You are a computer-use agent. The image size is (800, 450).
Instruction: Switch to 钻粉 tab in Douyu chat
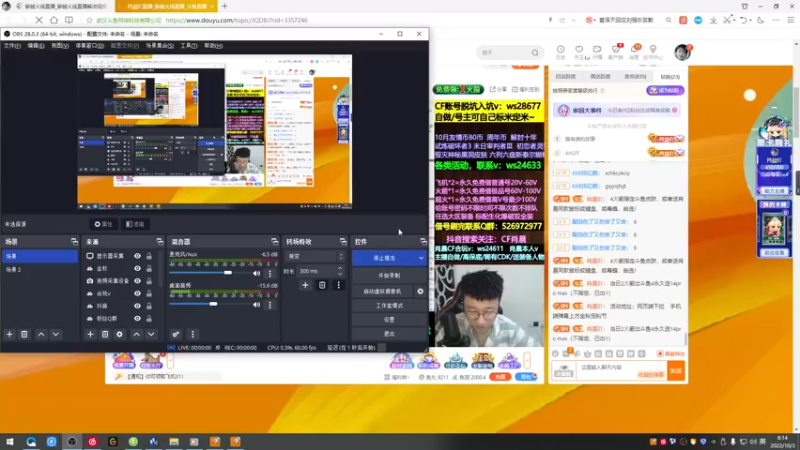(670, 77)
